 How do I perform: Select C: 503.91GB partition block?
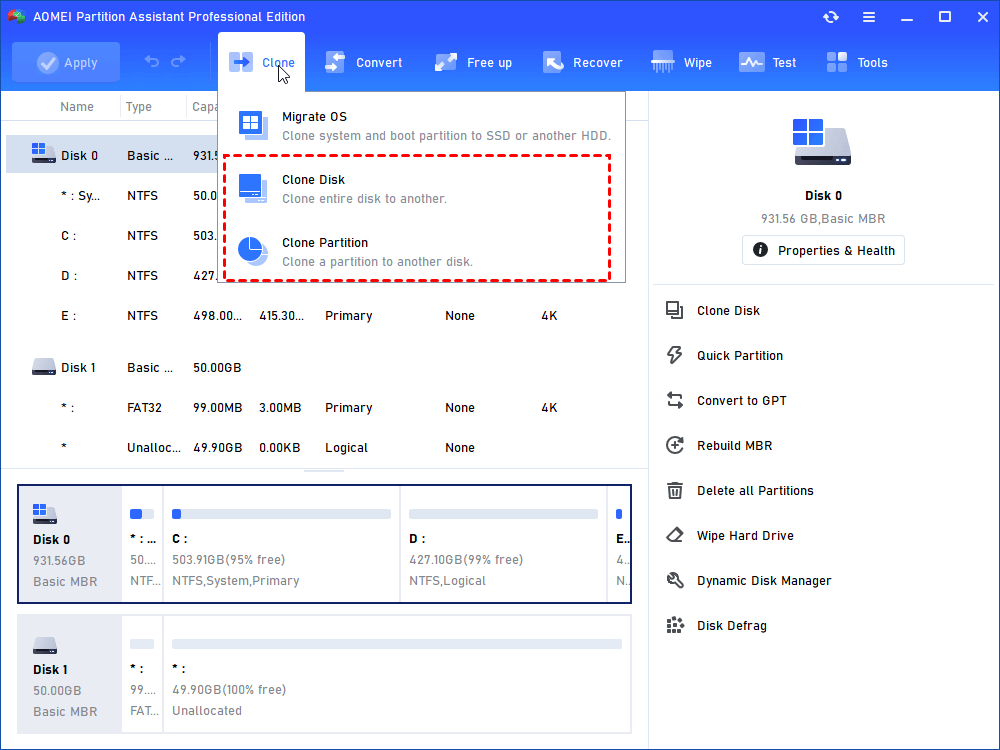pos(281,544)
